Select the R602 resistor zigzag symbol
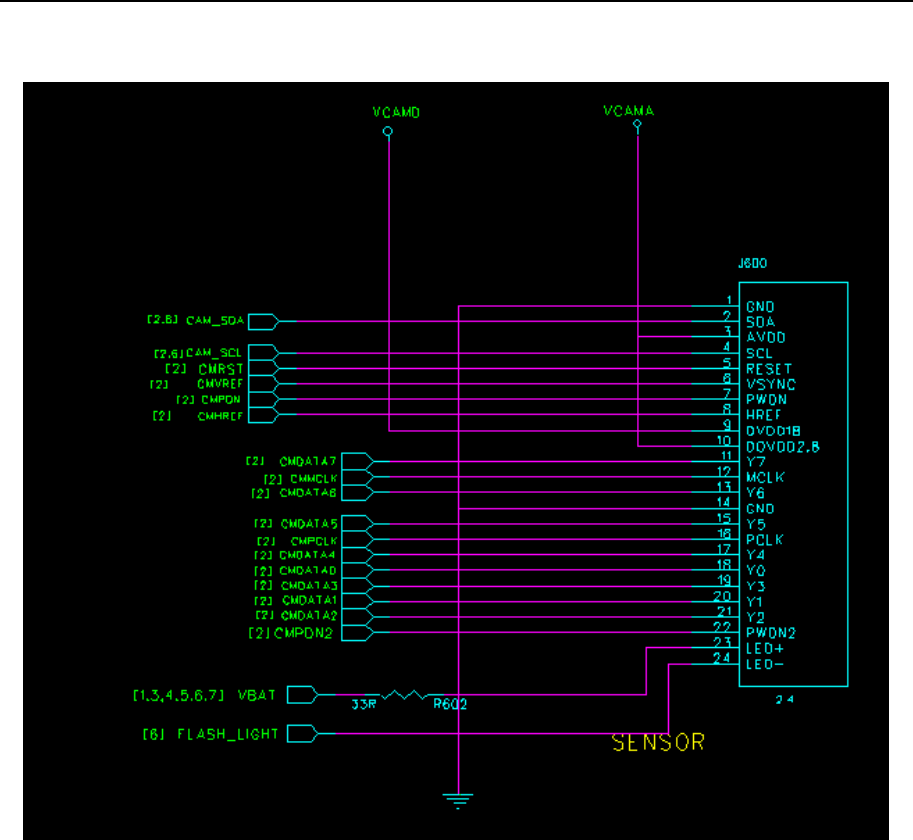Screen dimensions: 913x840 (x=404, y=694)
